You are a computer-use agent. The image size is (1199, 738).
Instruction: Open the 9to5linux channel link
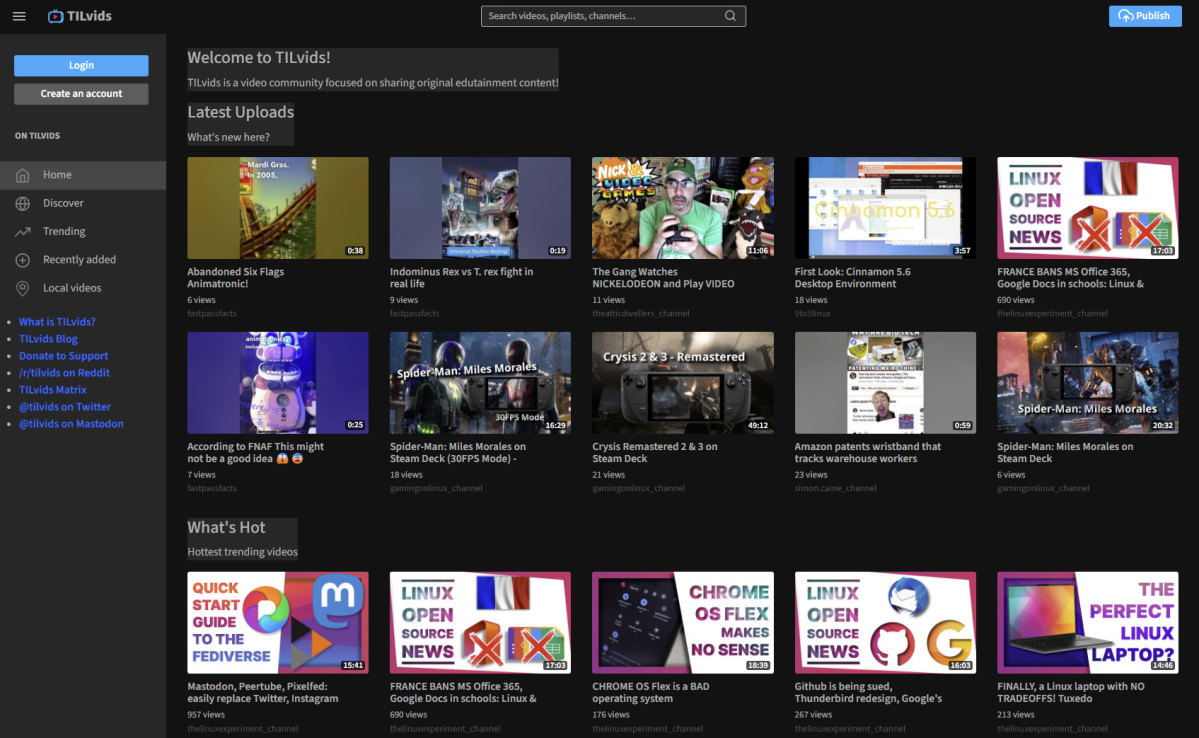point(812,314)
